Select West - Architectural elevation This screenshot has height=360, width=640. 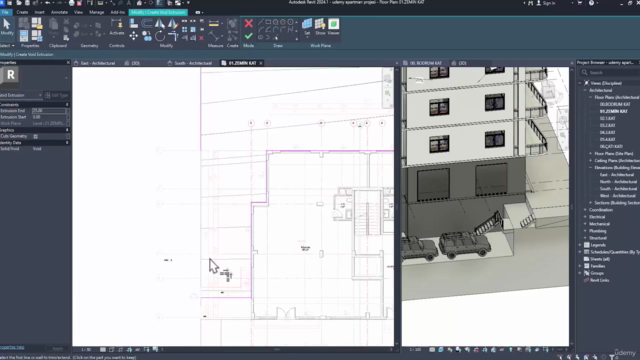(618, 196)
